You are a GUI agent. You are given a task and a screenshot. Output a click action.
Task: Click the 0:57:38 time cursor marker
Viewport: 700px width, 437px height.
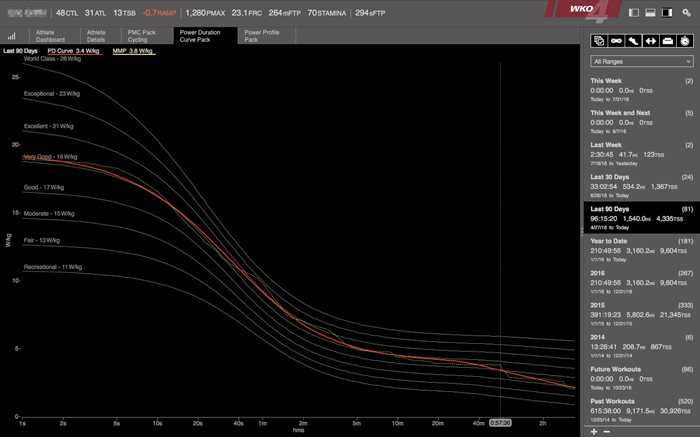pos(500,422)
